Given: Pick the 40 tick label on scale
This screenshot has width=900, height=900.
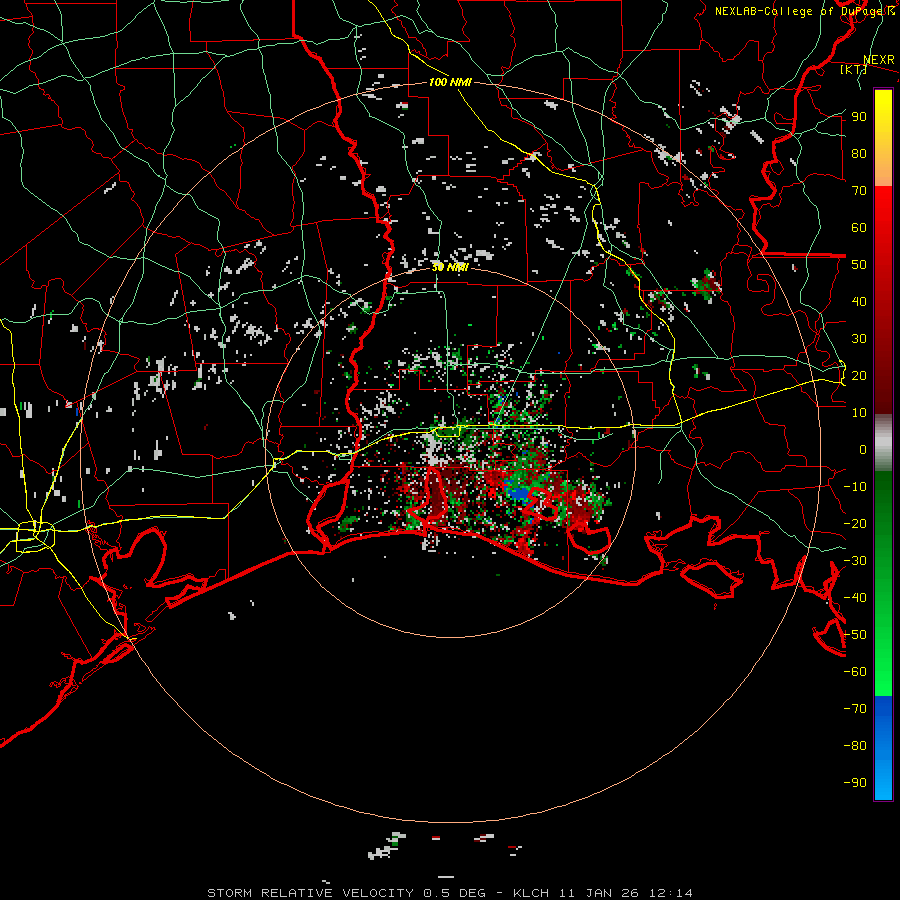Looking at the screenshot, I should (859, 301).
